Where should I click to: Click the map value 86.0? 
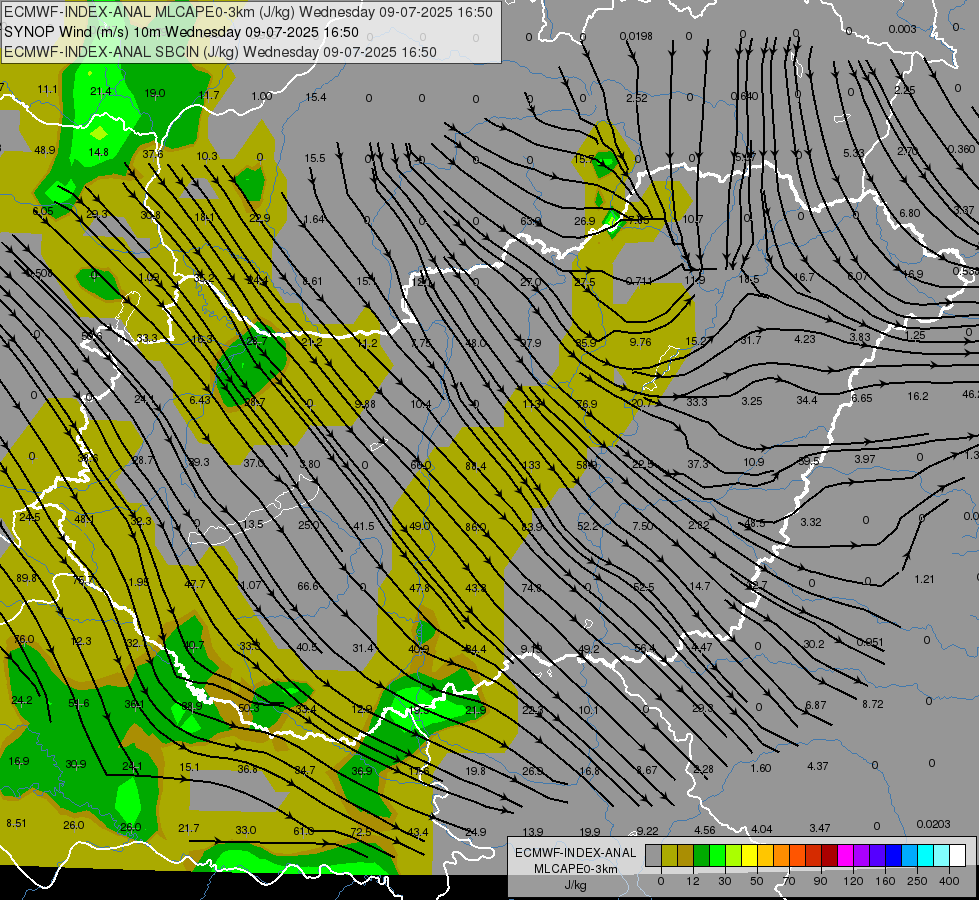pos(476,527)
